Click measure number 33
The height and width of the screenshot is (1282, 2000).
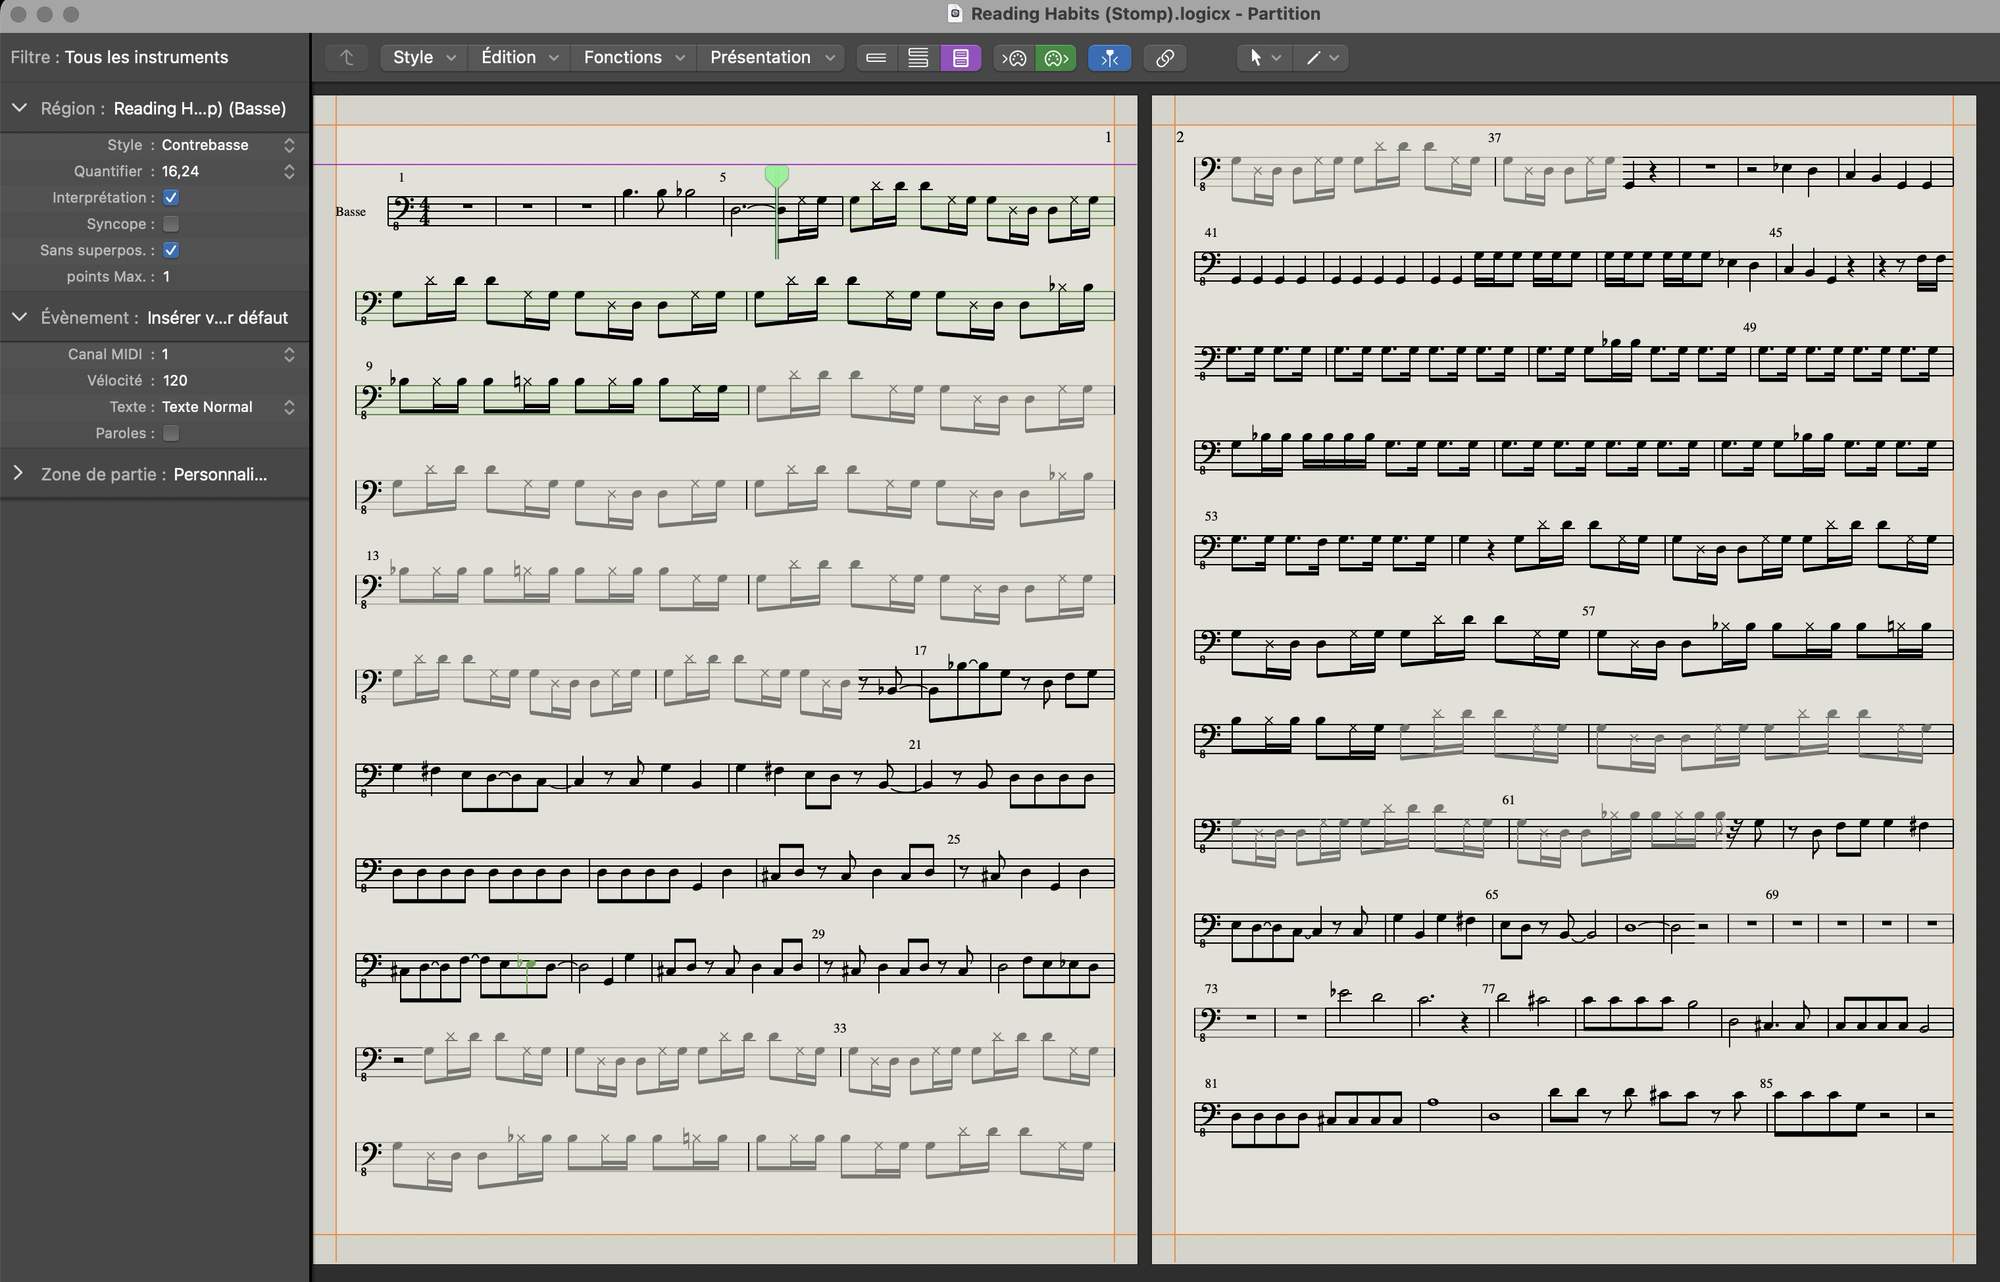click(840, 1028)
